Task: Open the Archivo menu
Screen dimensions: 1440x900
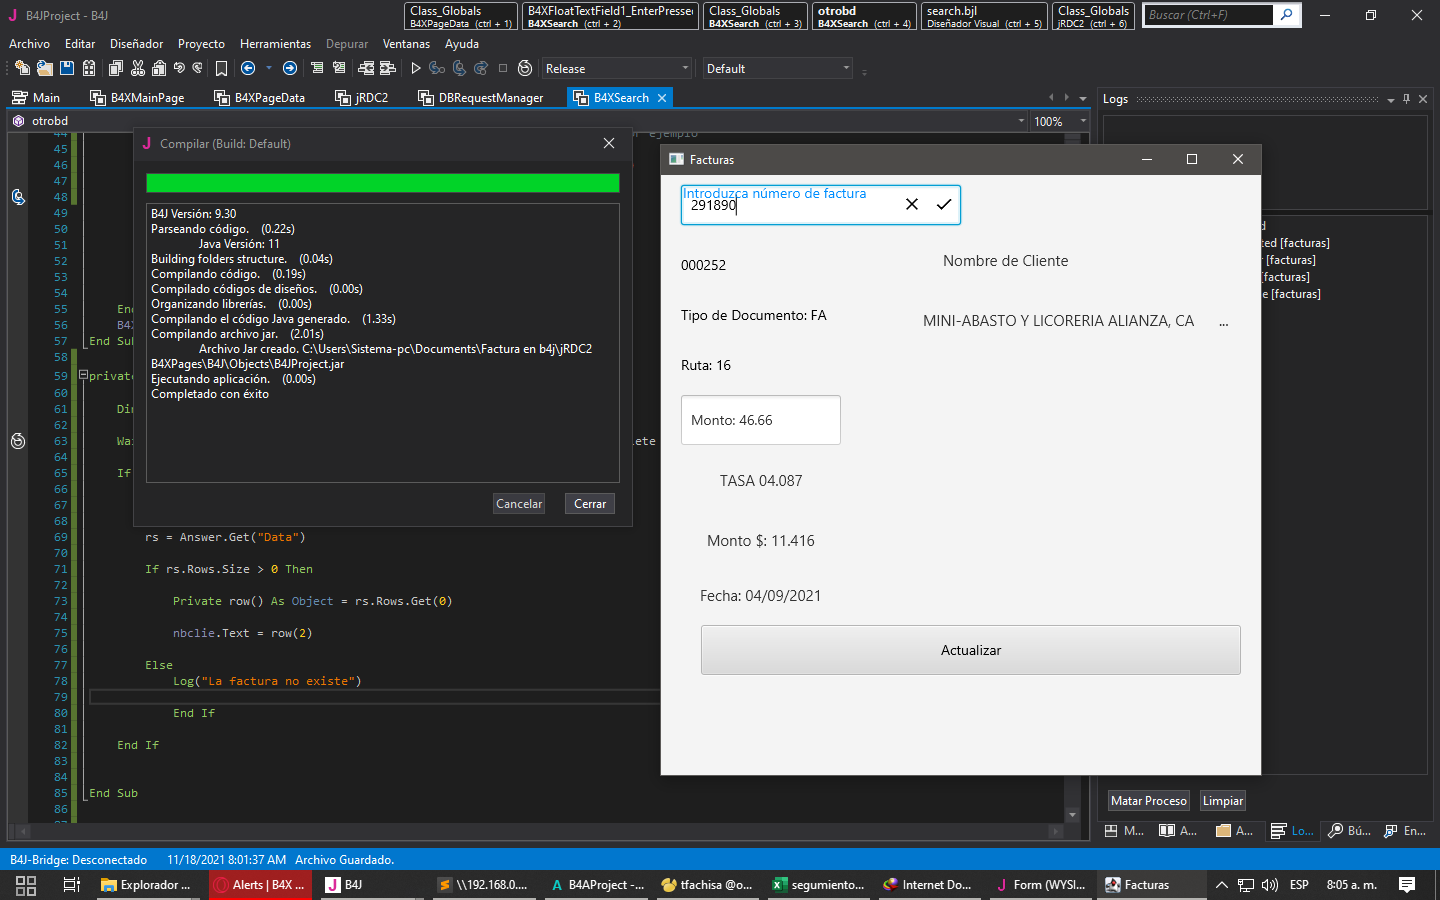Action: (x=29, y=44)
